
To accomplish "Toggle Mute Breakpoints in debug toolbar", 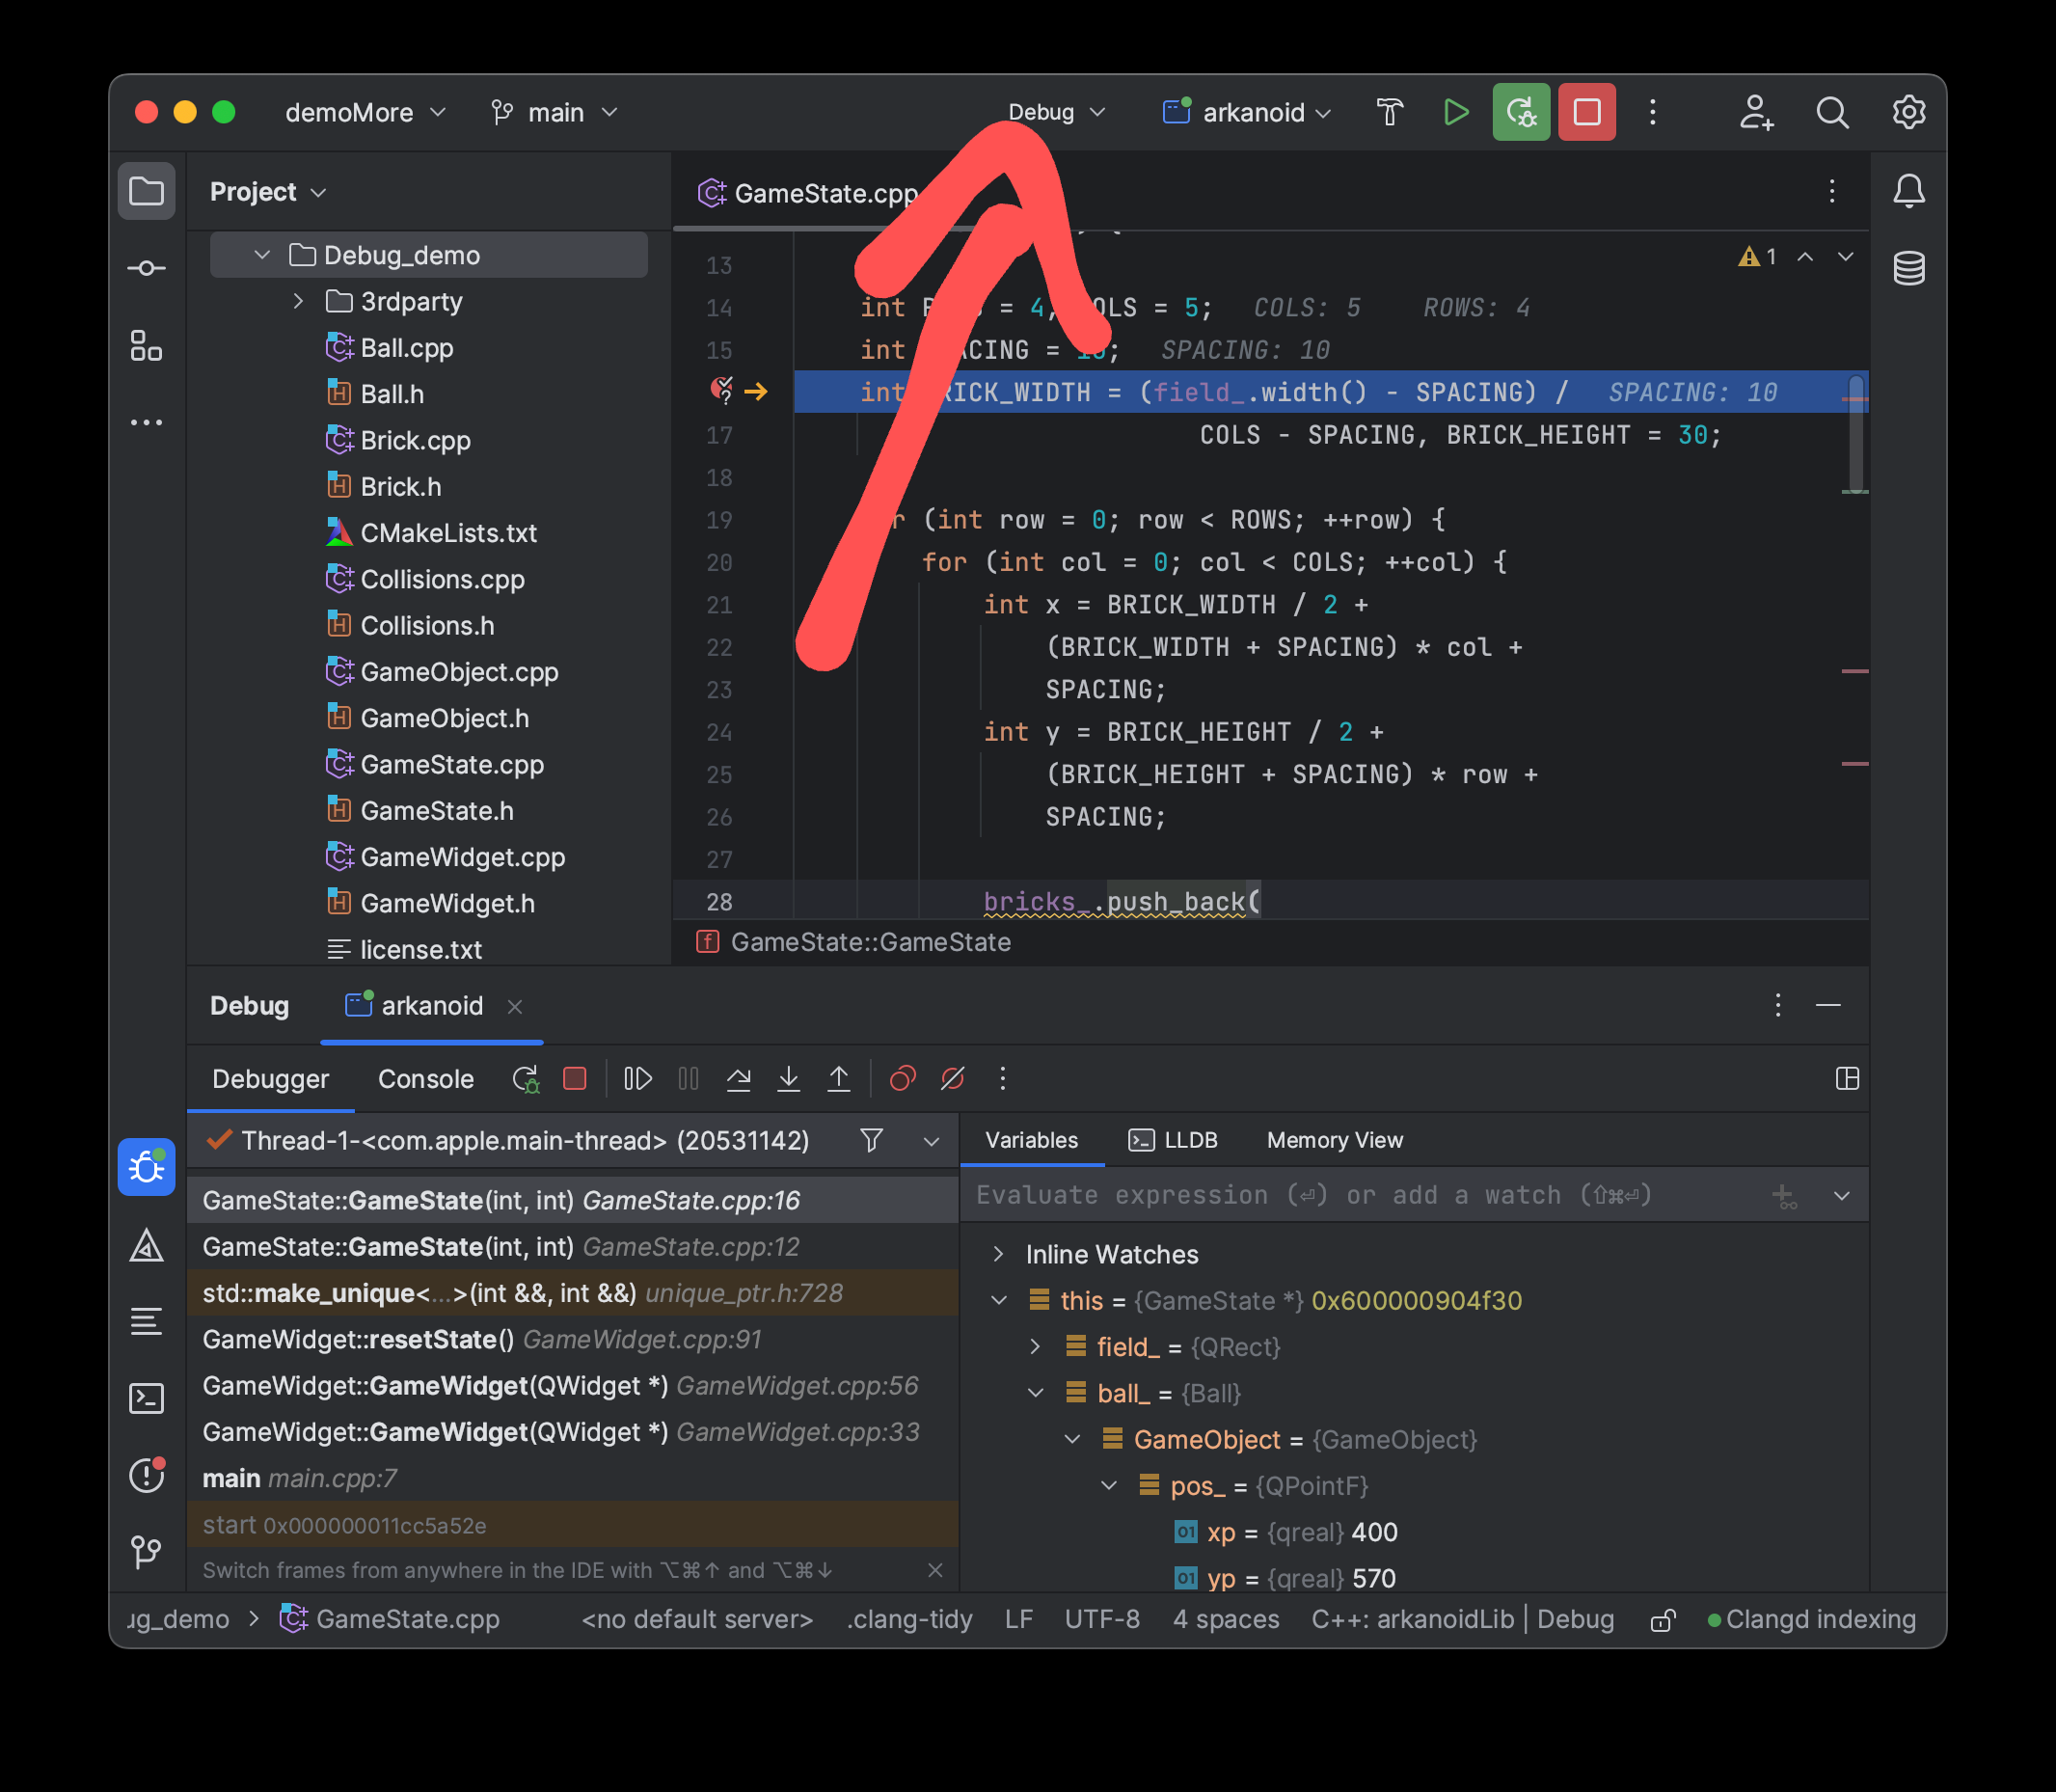I will tap(952, 1079).
